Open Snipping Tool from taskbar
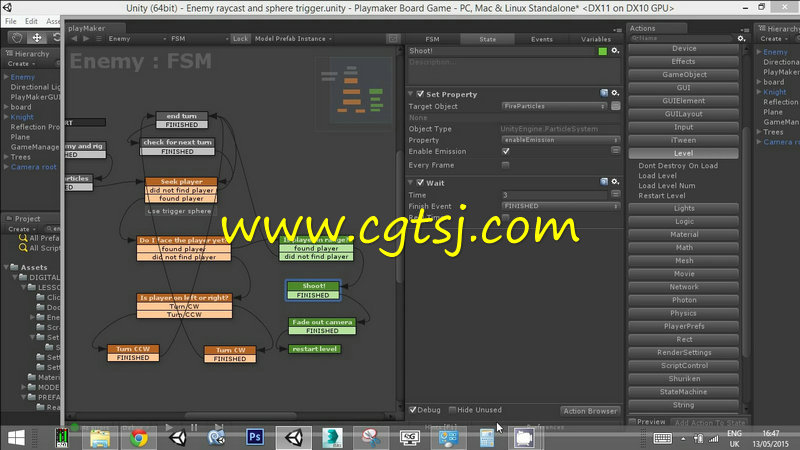This screenshot has height=450, width=800. point(371,438)
